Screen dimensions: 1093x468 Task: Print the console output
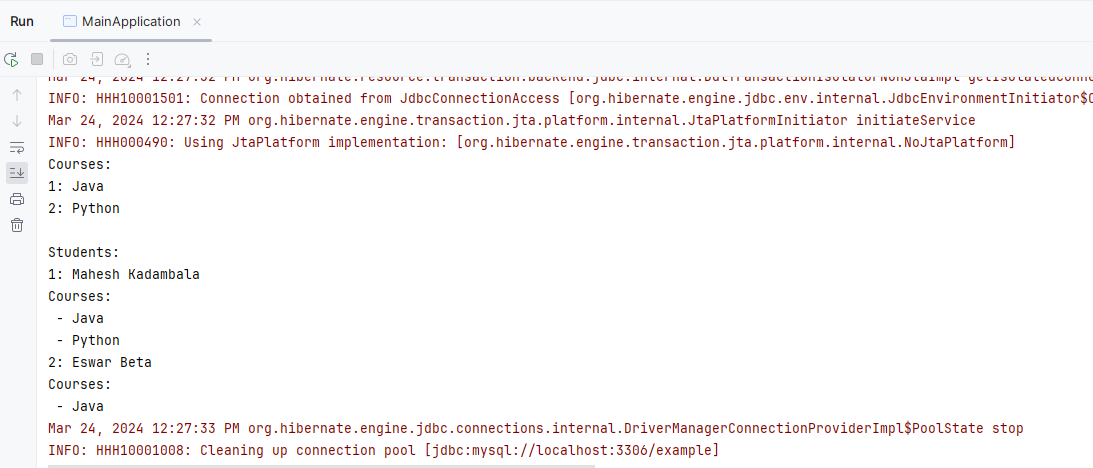click(x=17, y=199)
